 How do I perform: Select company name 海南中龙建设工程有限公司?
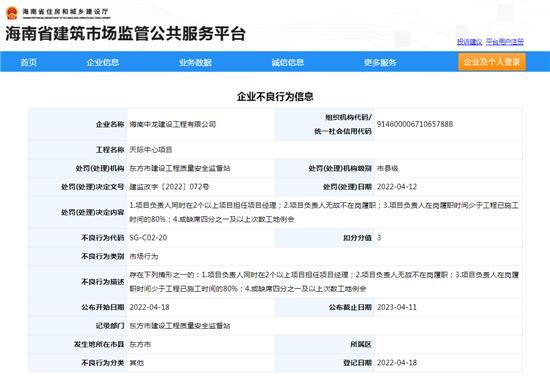click(173, 124)
